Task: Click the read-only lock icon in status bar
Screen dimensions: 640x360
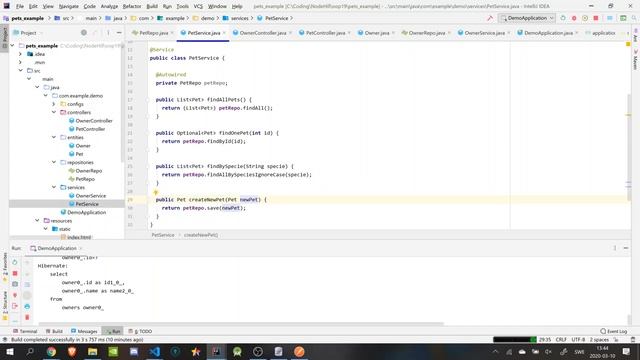Action: (616, 340)
